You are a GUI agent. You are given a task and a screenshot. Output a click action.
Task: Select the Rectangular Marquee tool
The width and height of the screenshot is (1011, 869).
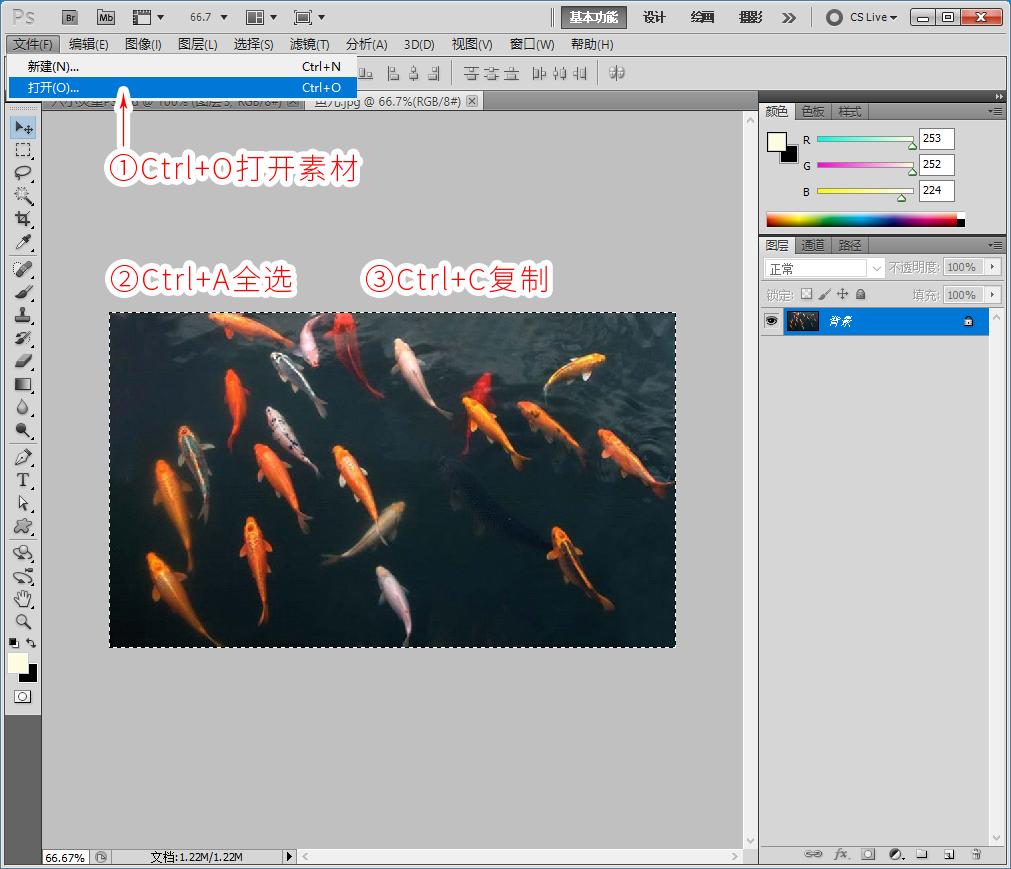(23, 150)
